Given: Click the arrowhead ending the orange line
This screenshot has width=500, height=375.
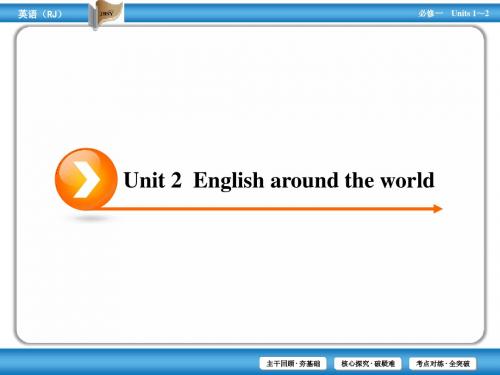Looking at the screenshot, I should tap(438, 209).
